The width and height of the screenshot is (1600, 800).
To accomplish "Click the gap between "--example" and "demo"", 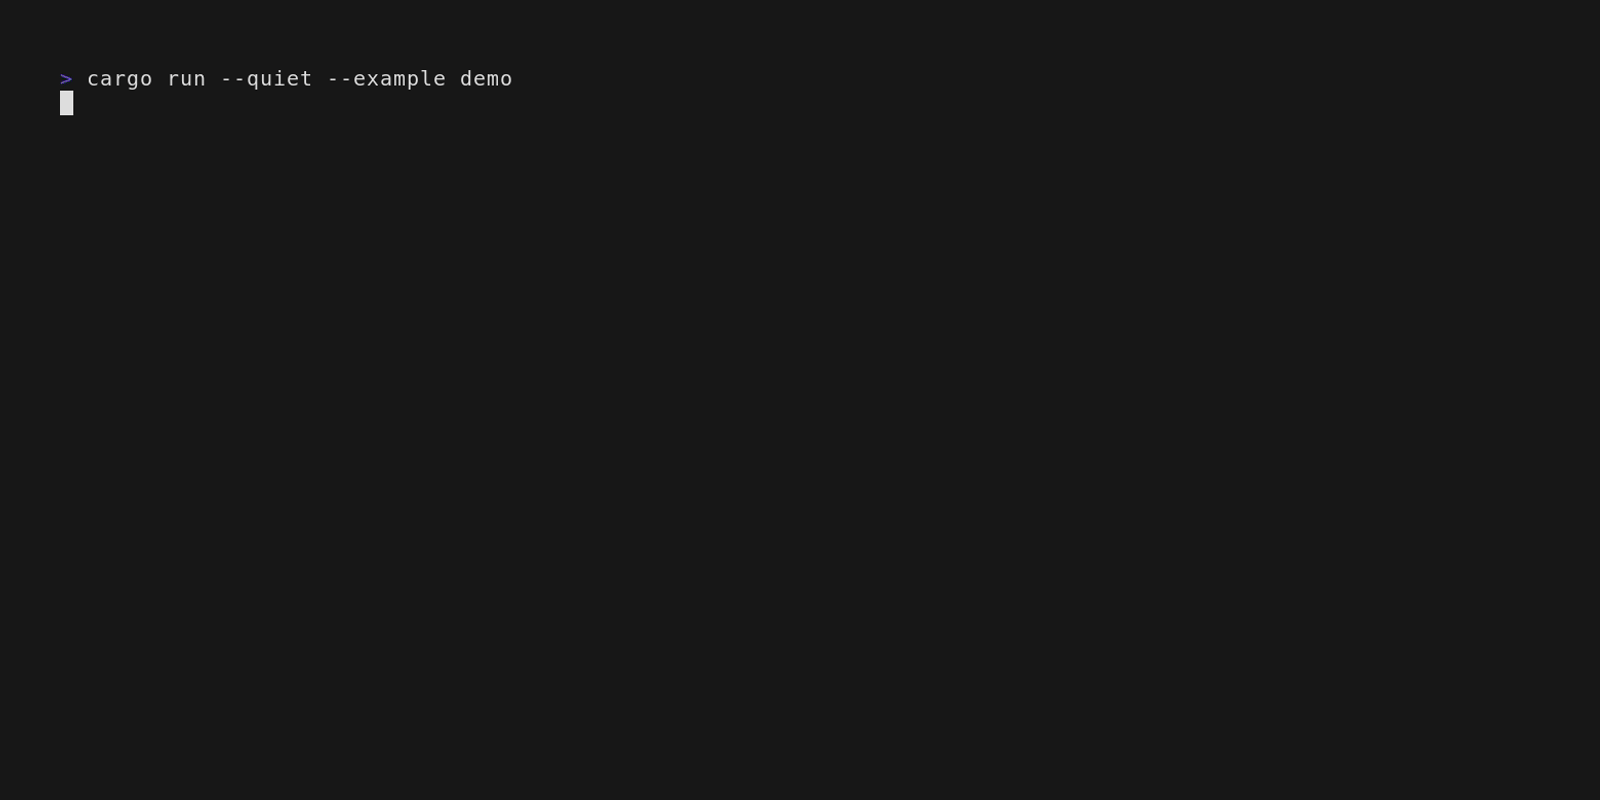I will point(453,79).
